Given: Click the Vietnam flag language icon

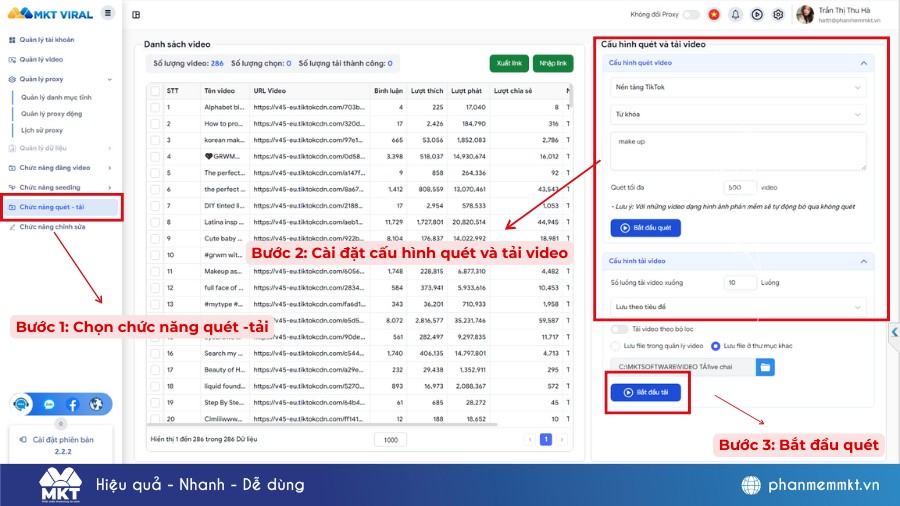Looking at the screenshot, I should pyautogui.click(x=713, y=14).
